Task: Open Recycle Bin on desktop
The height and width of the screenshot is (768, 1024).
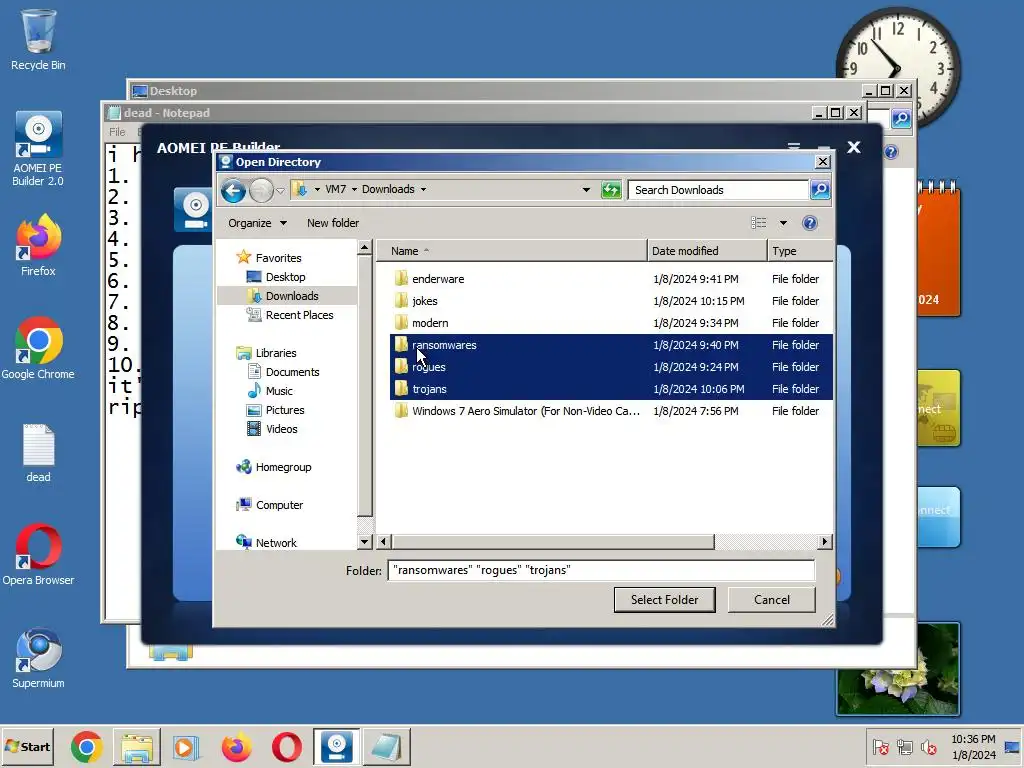Action: [x=38, y=40]
